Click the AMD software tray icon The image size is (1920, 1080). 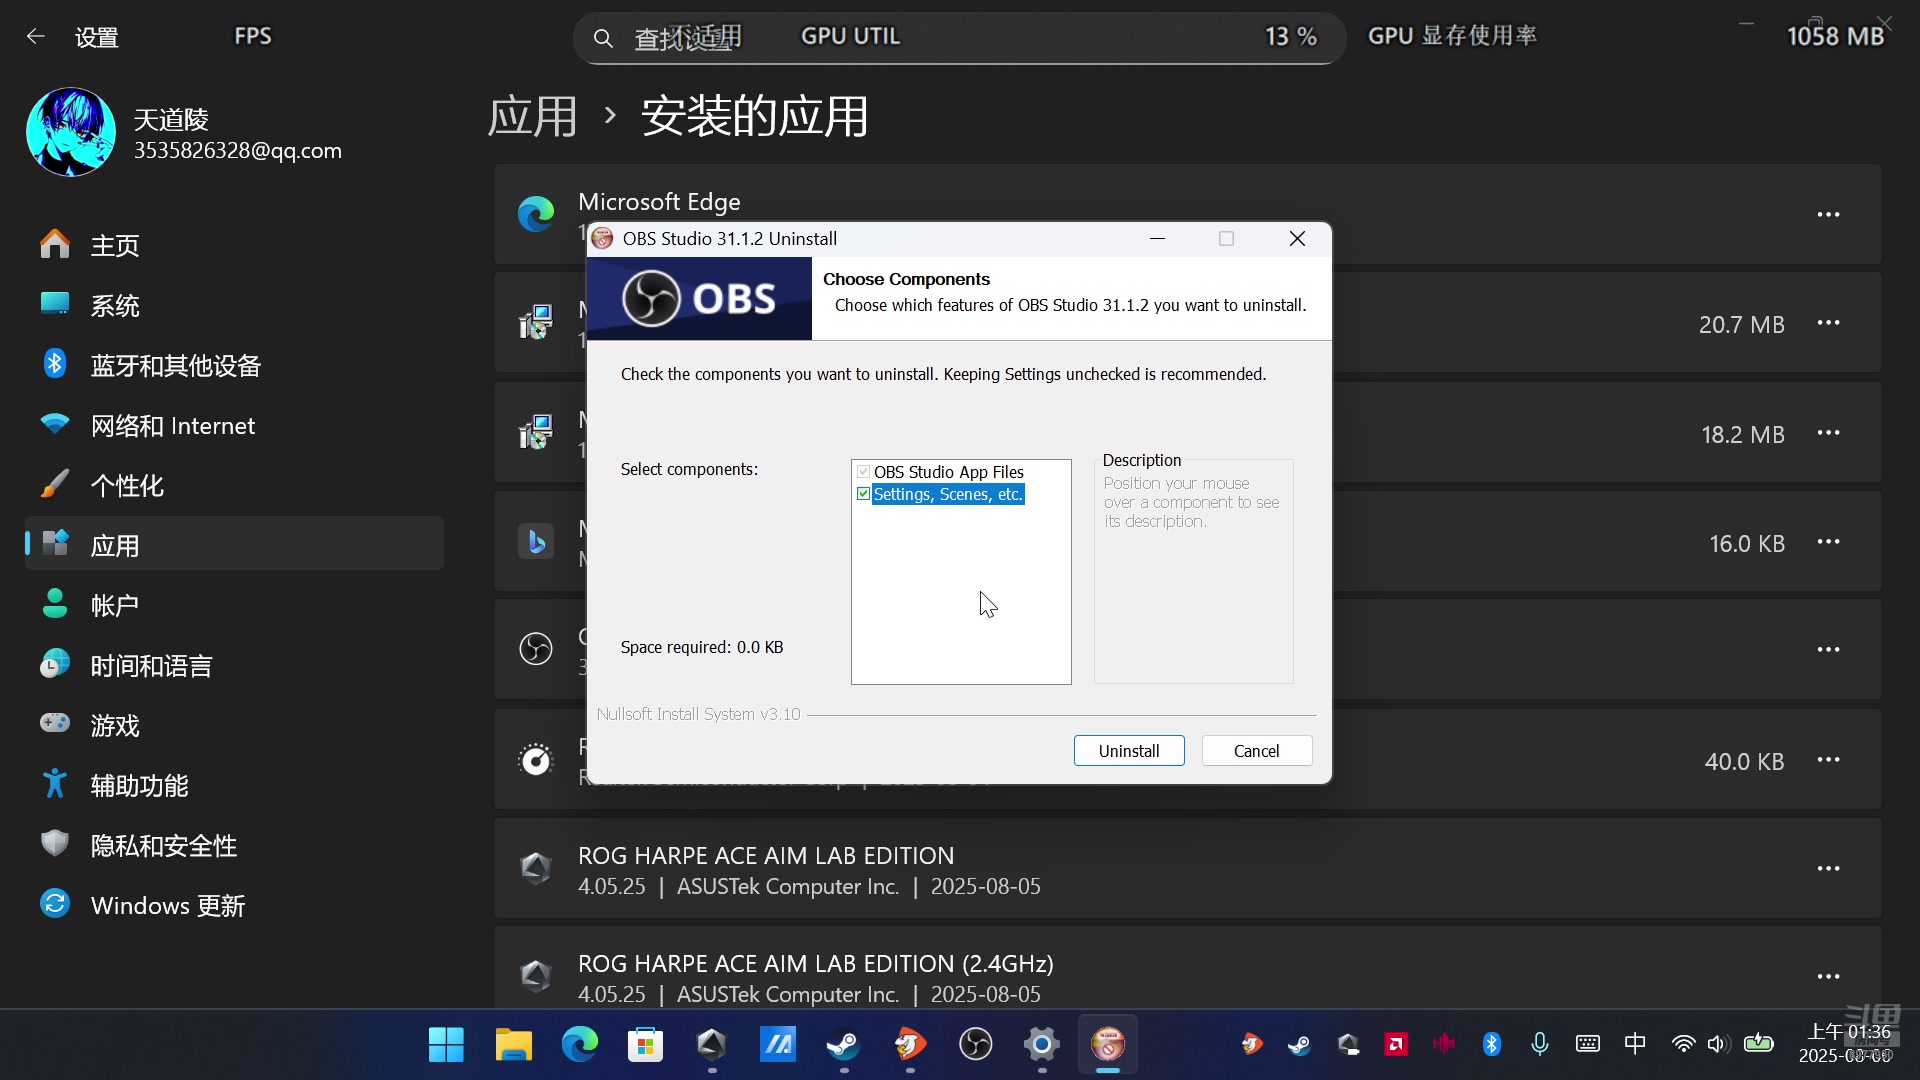[1395, 1045]
